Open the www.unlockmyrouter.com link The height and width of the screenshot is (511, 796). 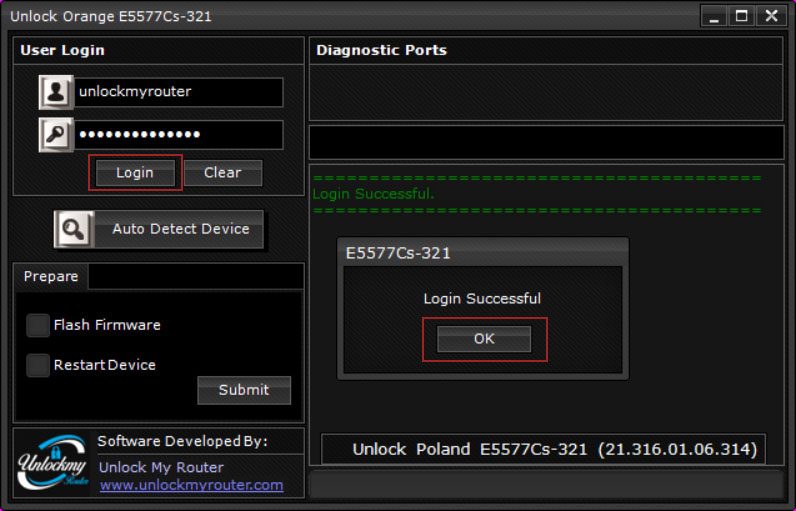coord(191,485)
